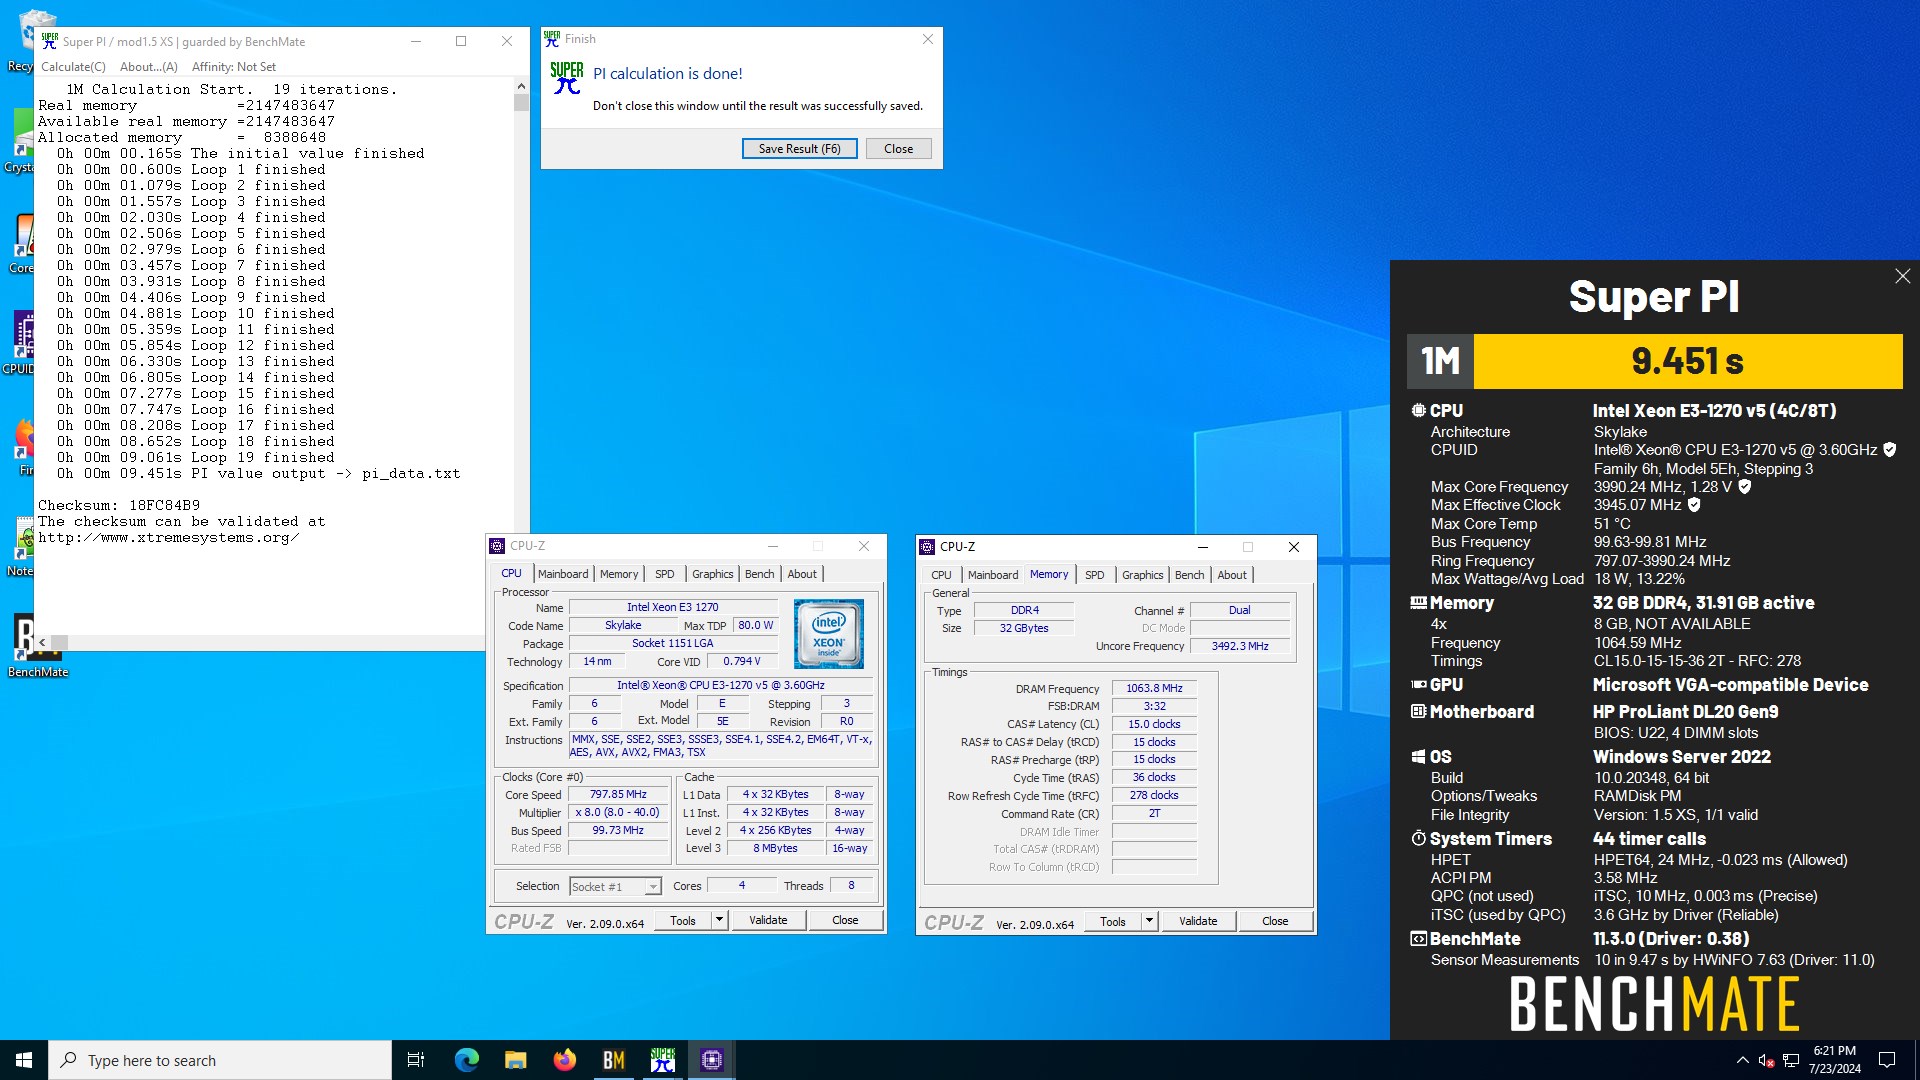Click the GPU section icon in BenchMate panel
The width and height of the screenshot is (1920, 1080).
click(x=1418, y=684)
